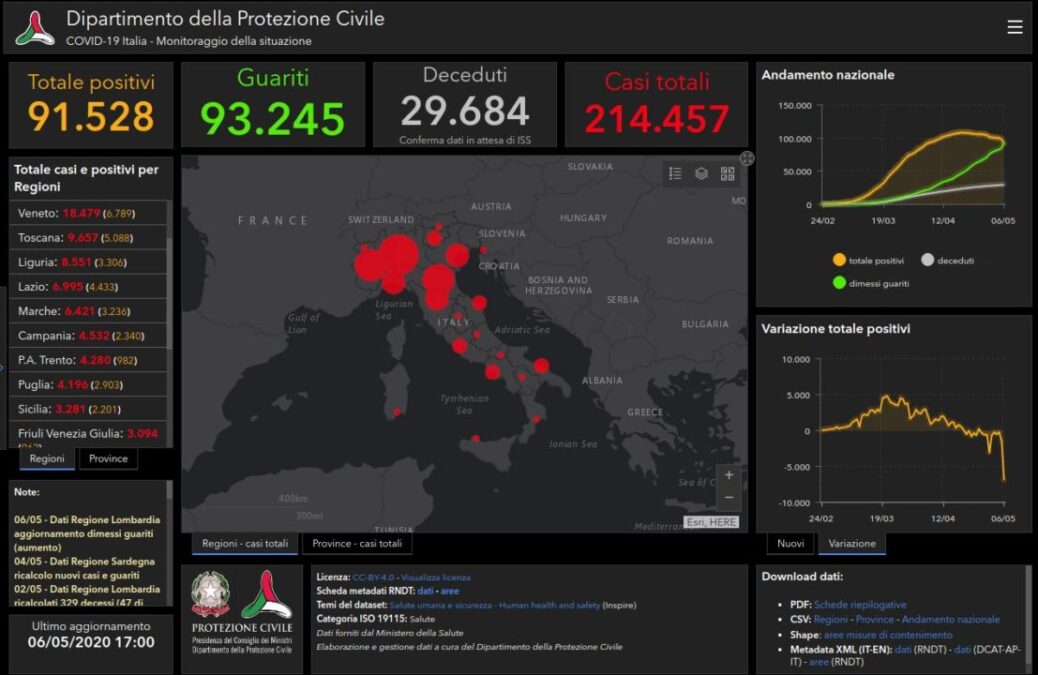Toggle dimessi guariti series in legend
Screen dimensions: 1038x675
coord(871,283)
